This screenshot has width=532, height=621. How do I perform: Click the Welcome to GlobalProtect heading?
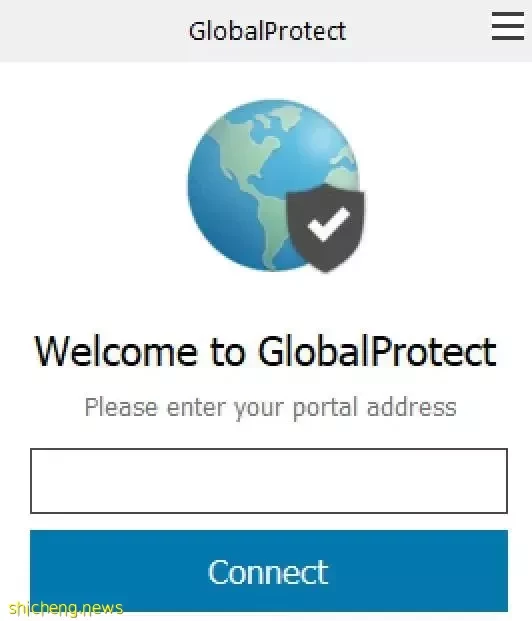[x=265, y=351]
